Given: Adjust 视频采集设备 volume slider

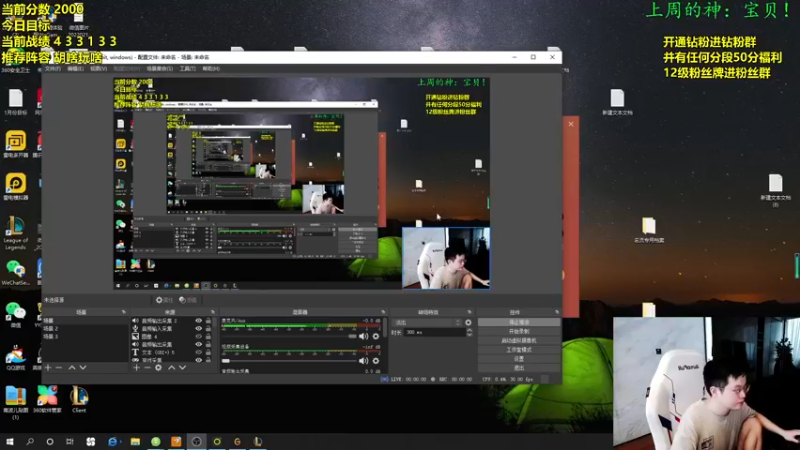Looking at the screenshot, I should point(289,361).
